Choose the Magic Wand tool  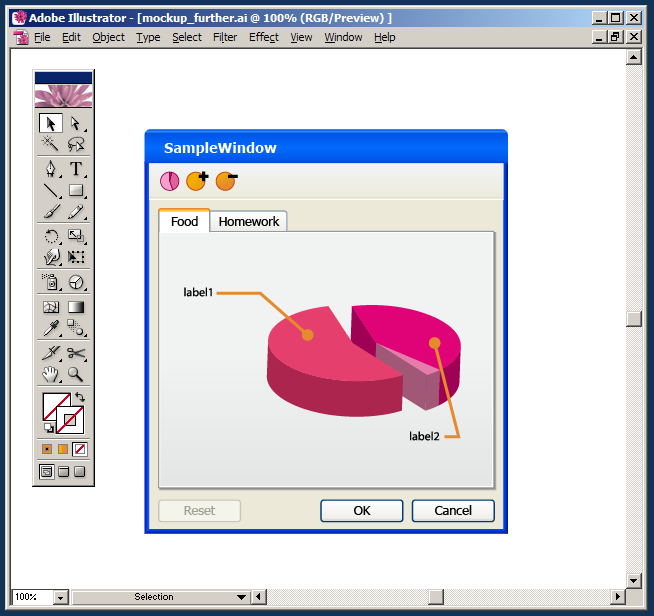pos(50,145)
